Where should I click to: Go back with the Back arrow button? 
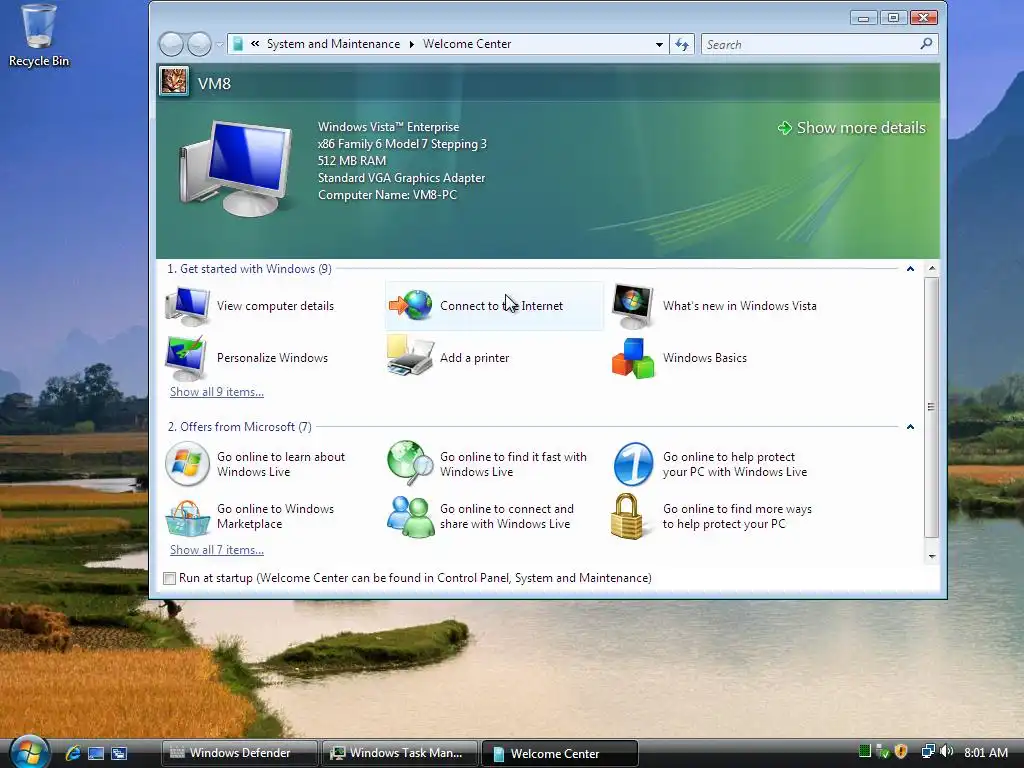pos(171,44)
